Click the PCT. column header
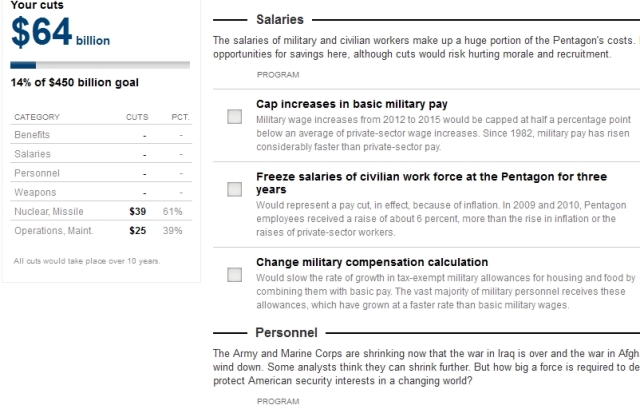This screenshot has height=409, width=640. tap(173, 117)
